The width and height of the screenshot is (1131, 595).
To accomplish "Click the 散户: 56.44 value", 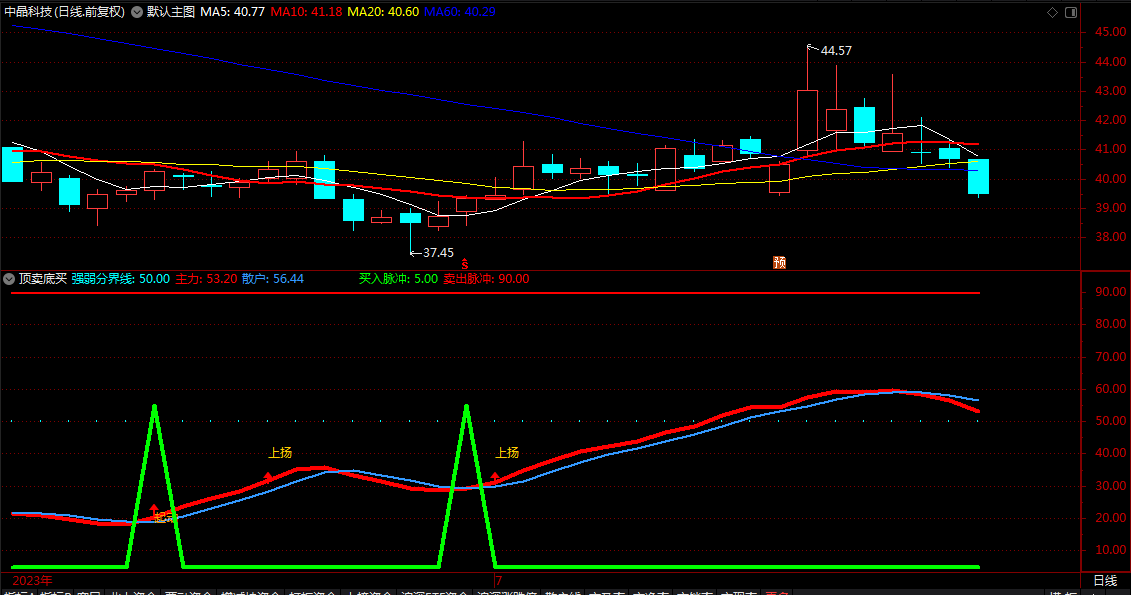I will [x=273, y=279].
